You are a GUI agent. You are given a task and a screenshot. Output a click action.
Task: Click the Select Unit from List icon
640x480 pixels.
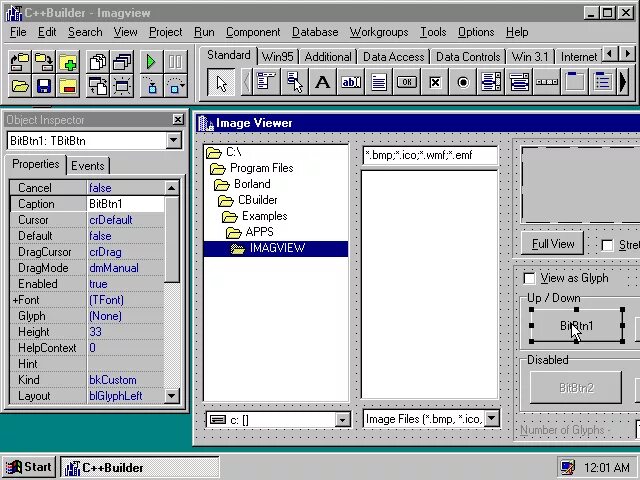(x=98, y=62)
